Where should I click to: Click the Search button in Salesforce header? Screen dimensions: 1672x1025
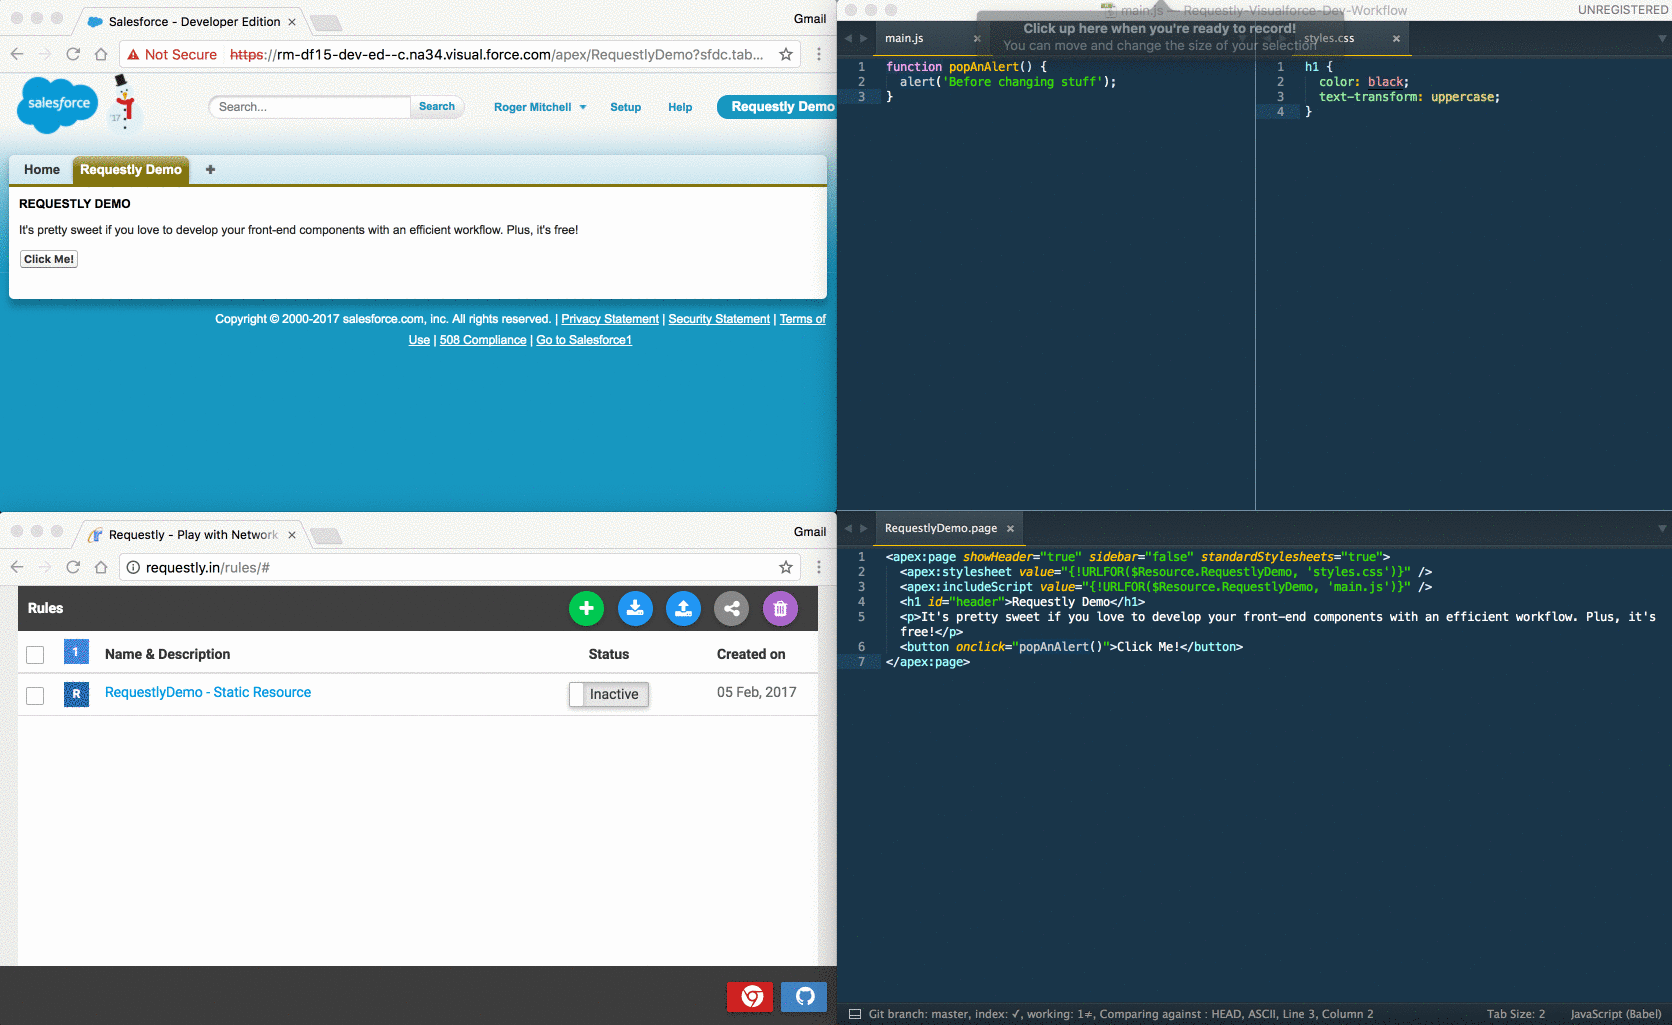click(x=437, y=106)
